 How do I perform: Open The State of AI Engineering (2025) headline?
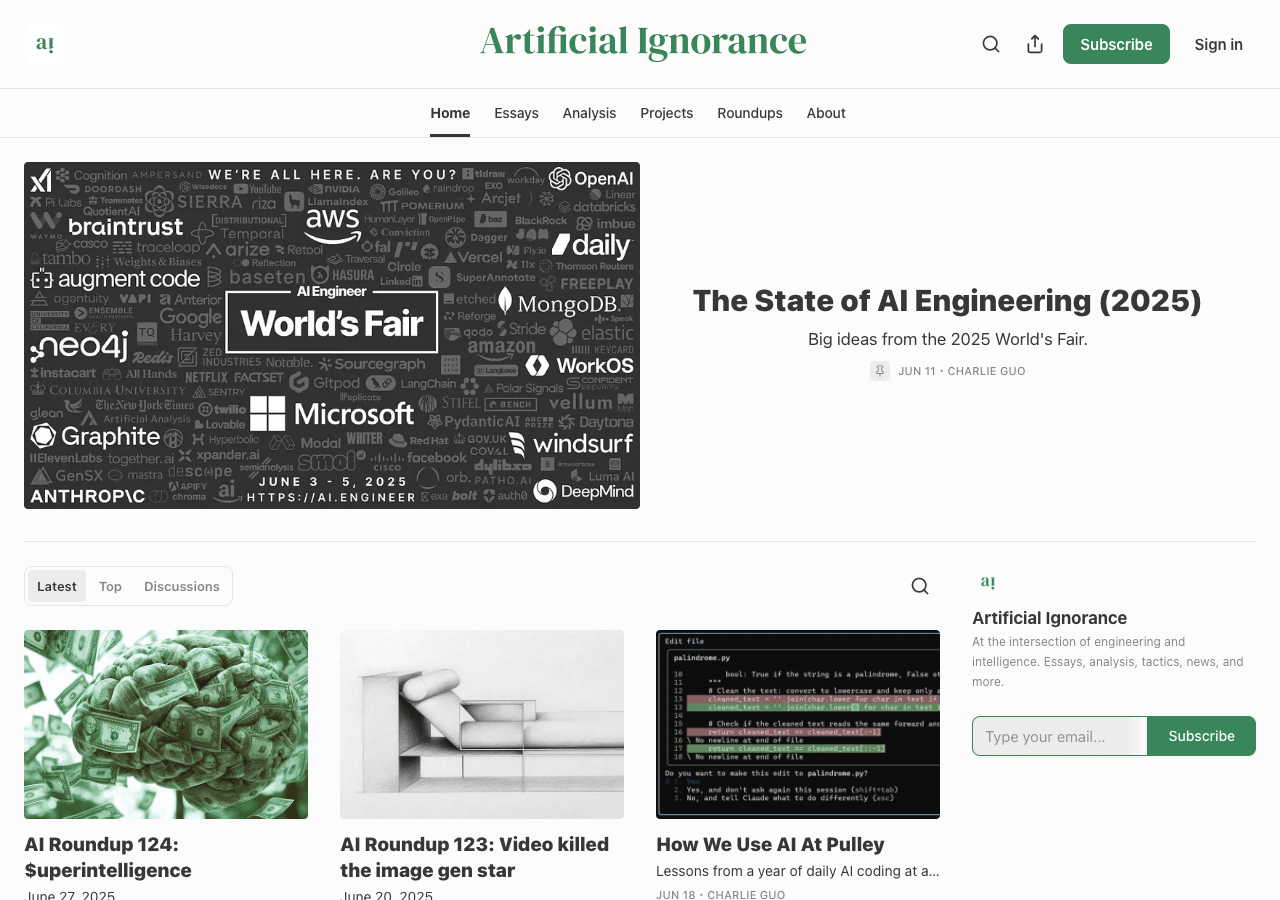click(947, 300)
